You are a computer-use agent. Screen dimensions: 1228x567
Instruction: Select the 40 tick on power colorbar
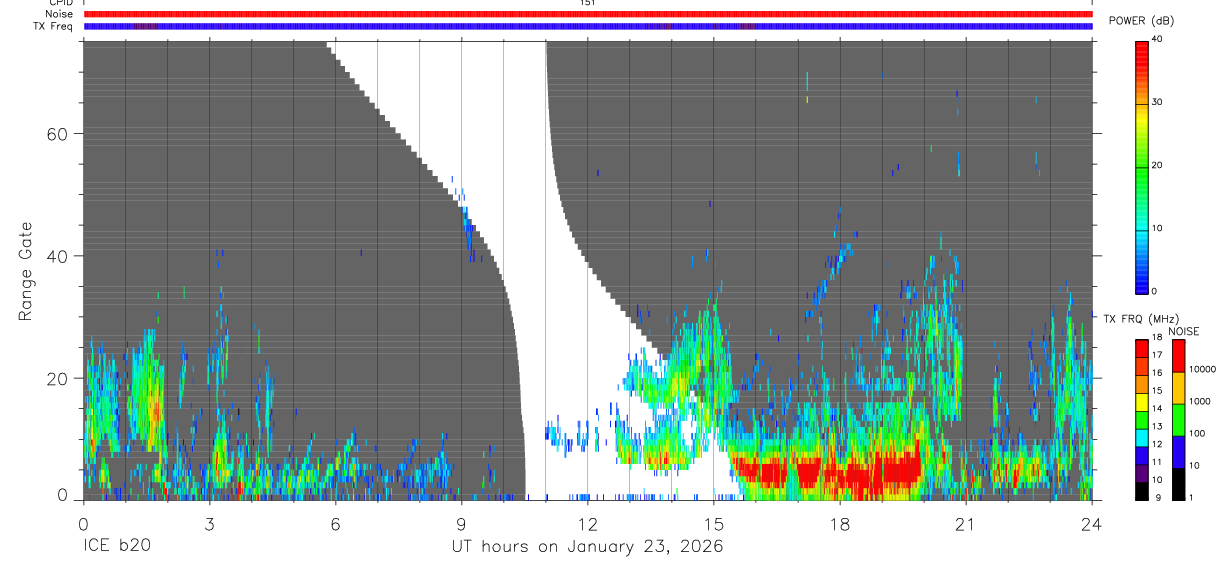tap(1159, 39)
